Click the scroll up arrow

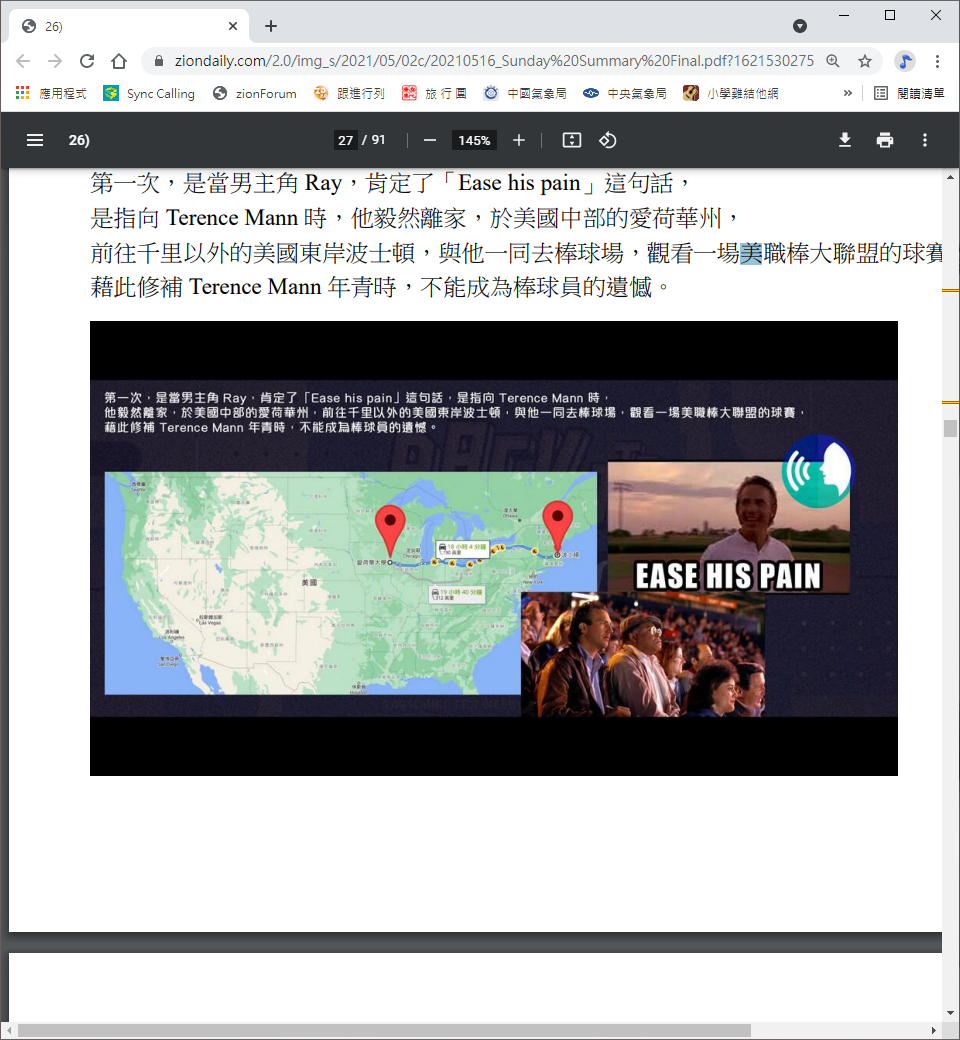951,178
